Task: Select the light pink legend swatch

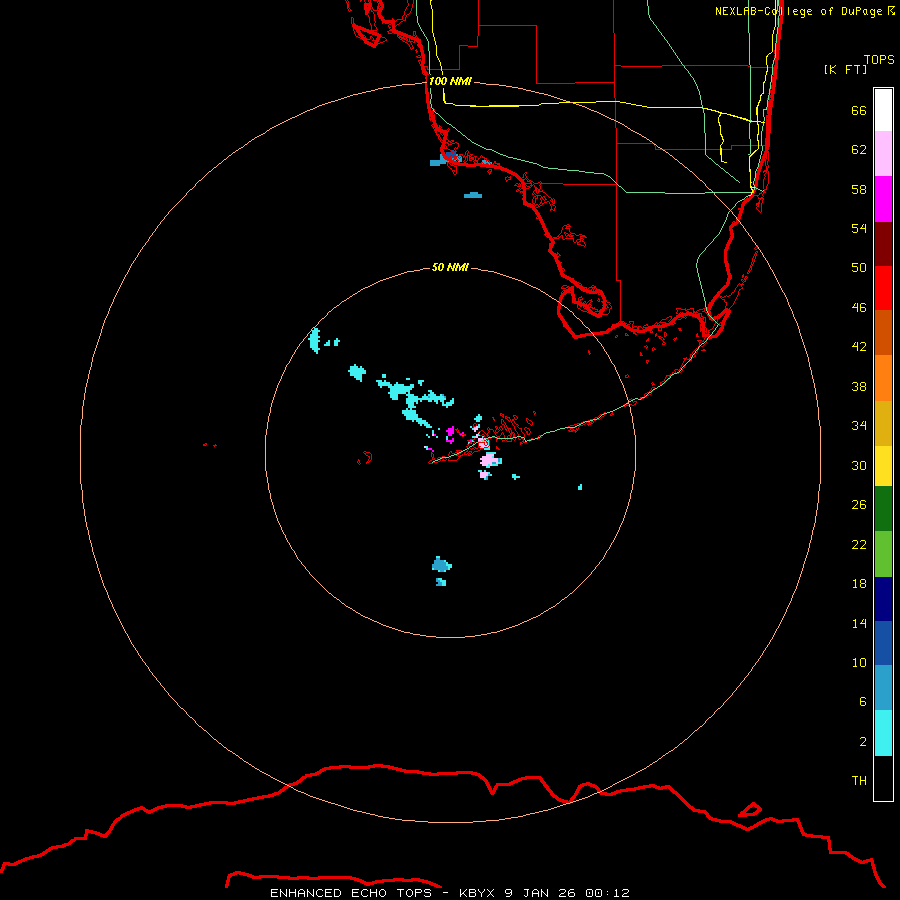Action: click(883, 154)
